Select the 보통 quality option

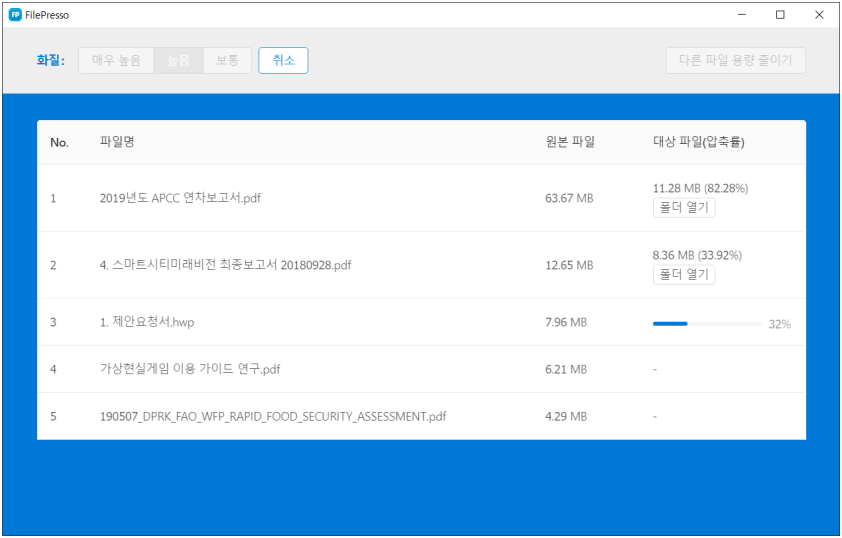point(227,60)
